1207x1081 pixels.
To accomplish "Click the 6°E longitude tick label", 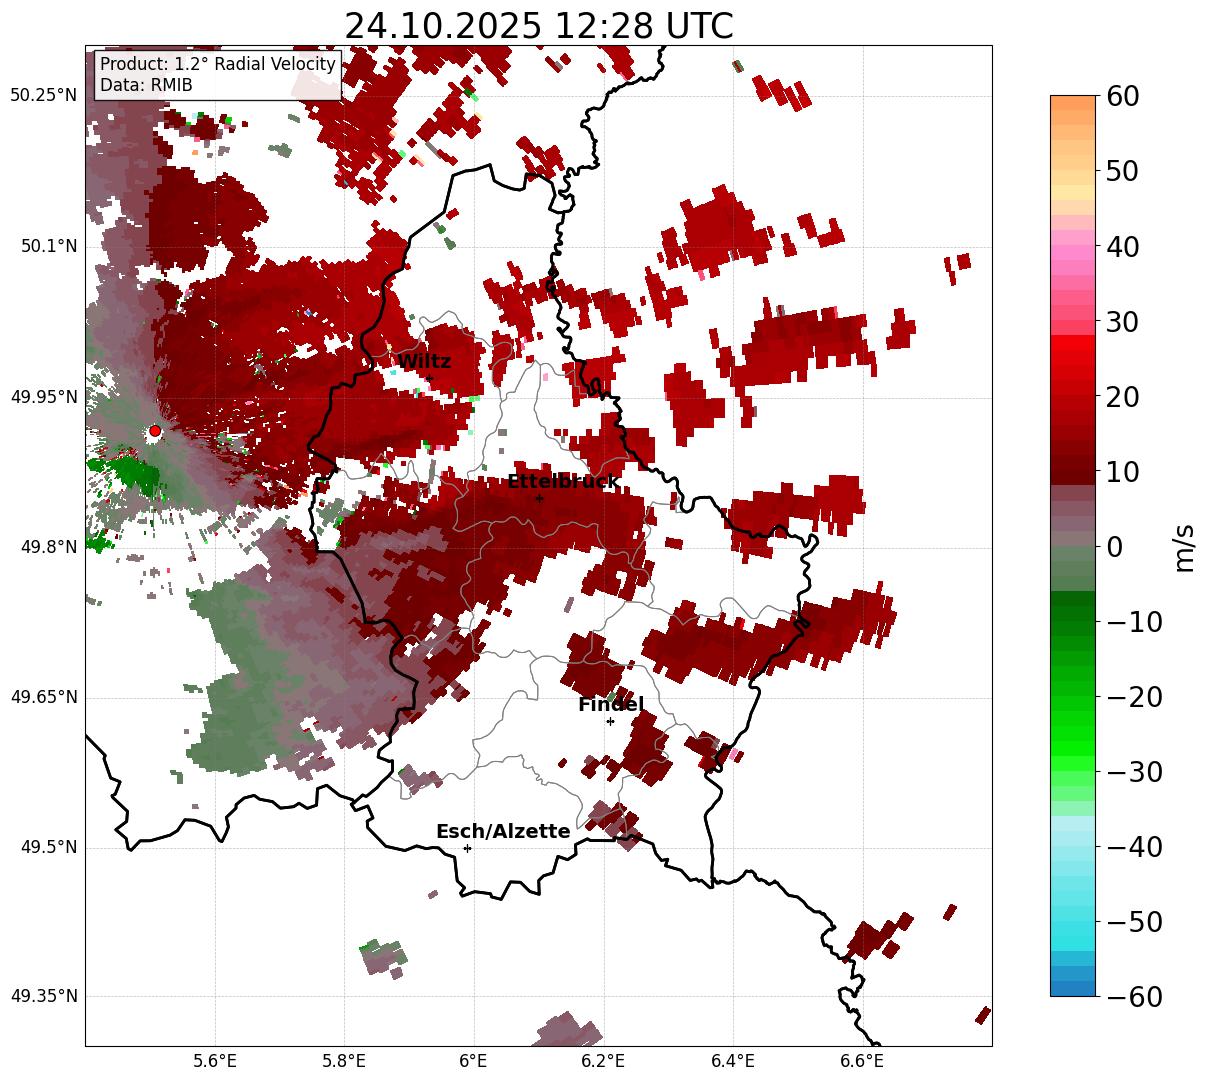I will coord(473,1061).
